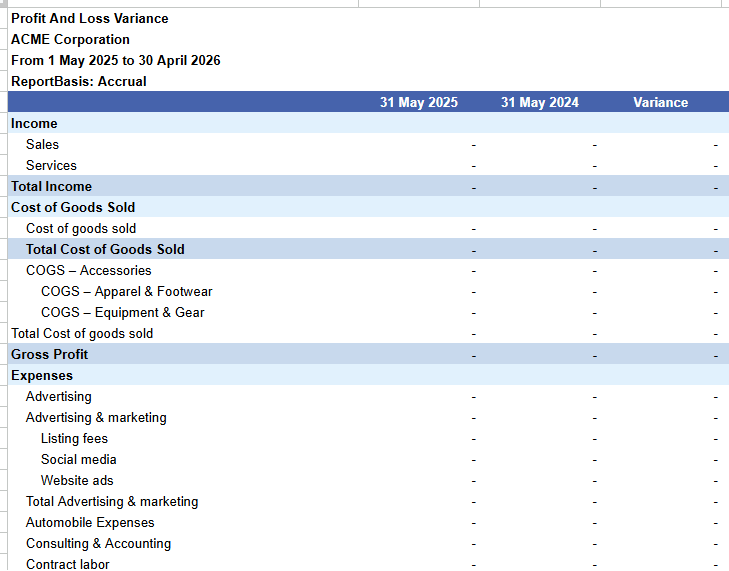Select the 'Automobile Expenses' row label
The image size is (729, 571).
[90, 523]
